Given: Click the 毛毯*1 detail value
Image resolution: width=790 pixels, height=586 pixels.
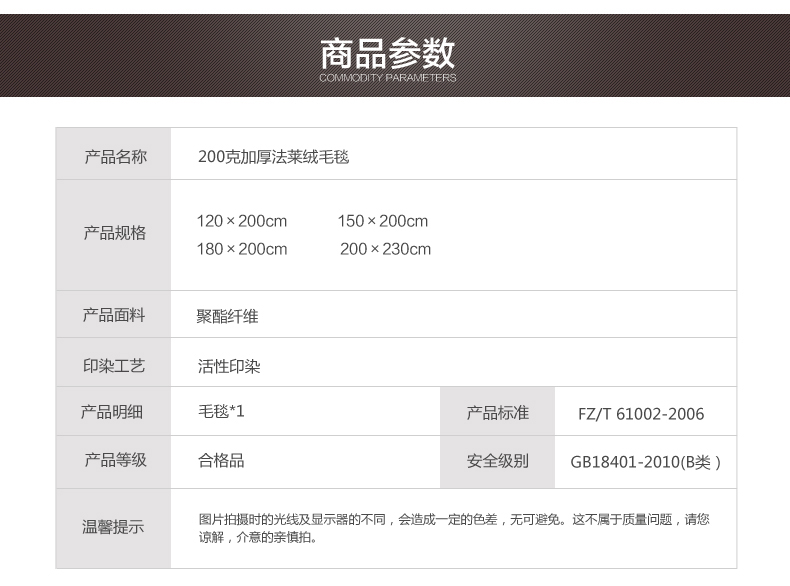Looking at the screenshot, I should (x=221, y=411).
